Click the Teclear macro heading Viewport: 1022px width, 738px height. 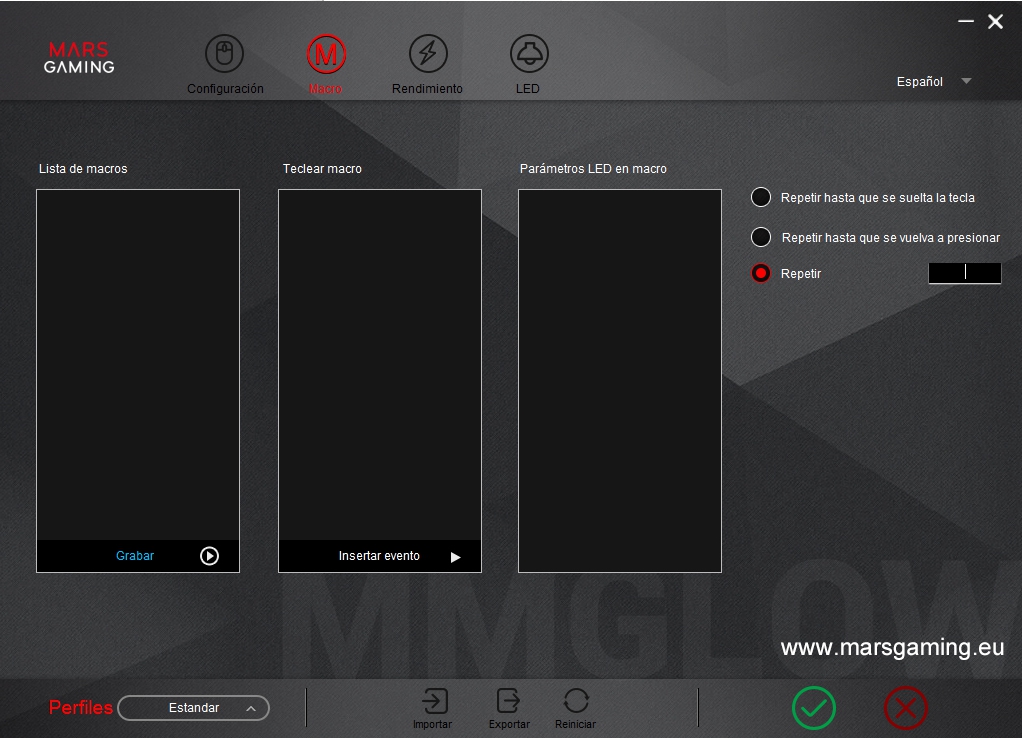(x=322, y=169)
